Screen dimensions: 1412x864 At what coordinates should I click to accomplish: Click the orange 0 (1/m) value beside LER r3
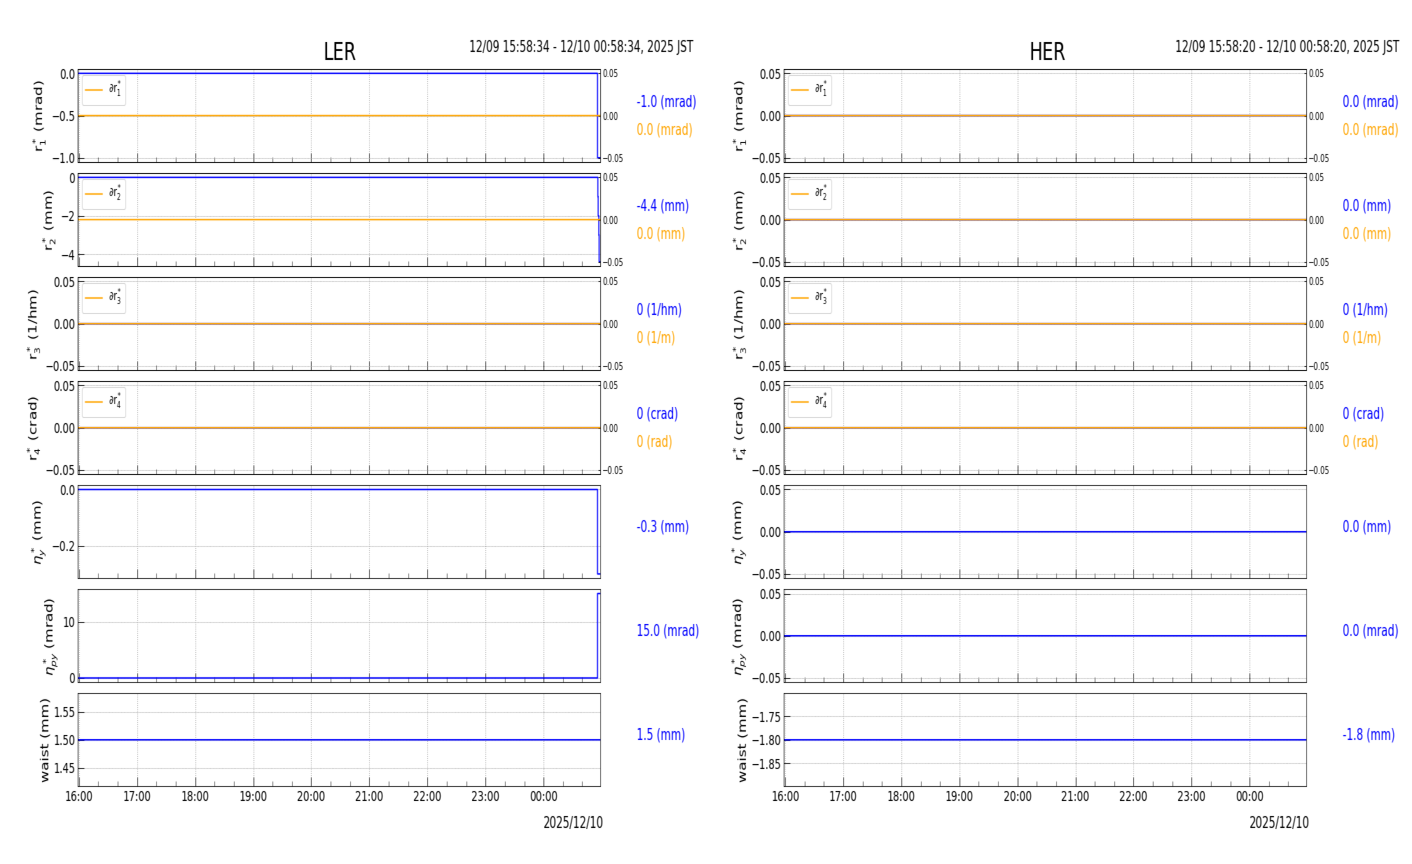click(655, 338)
